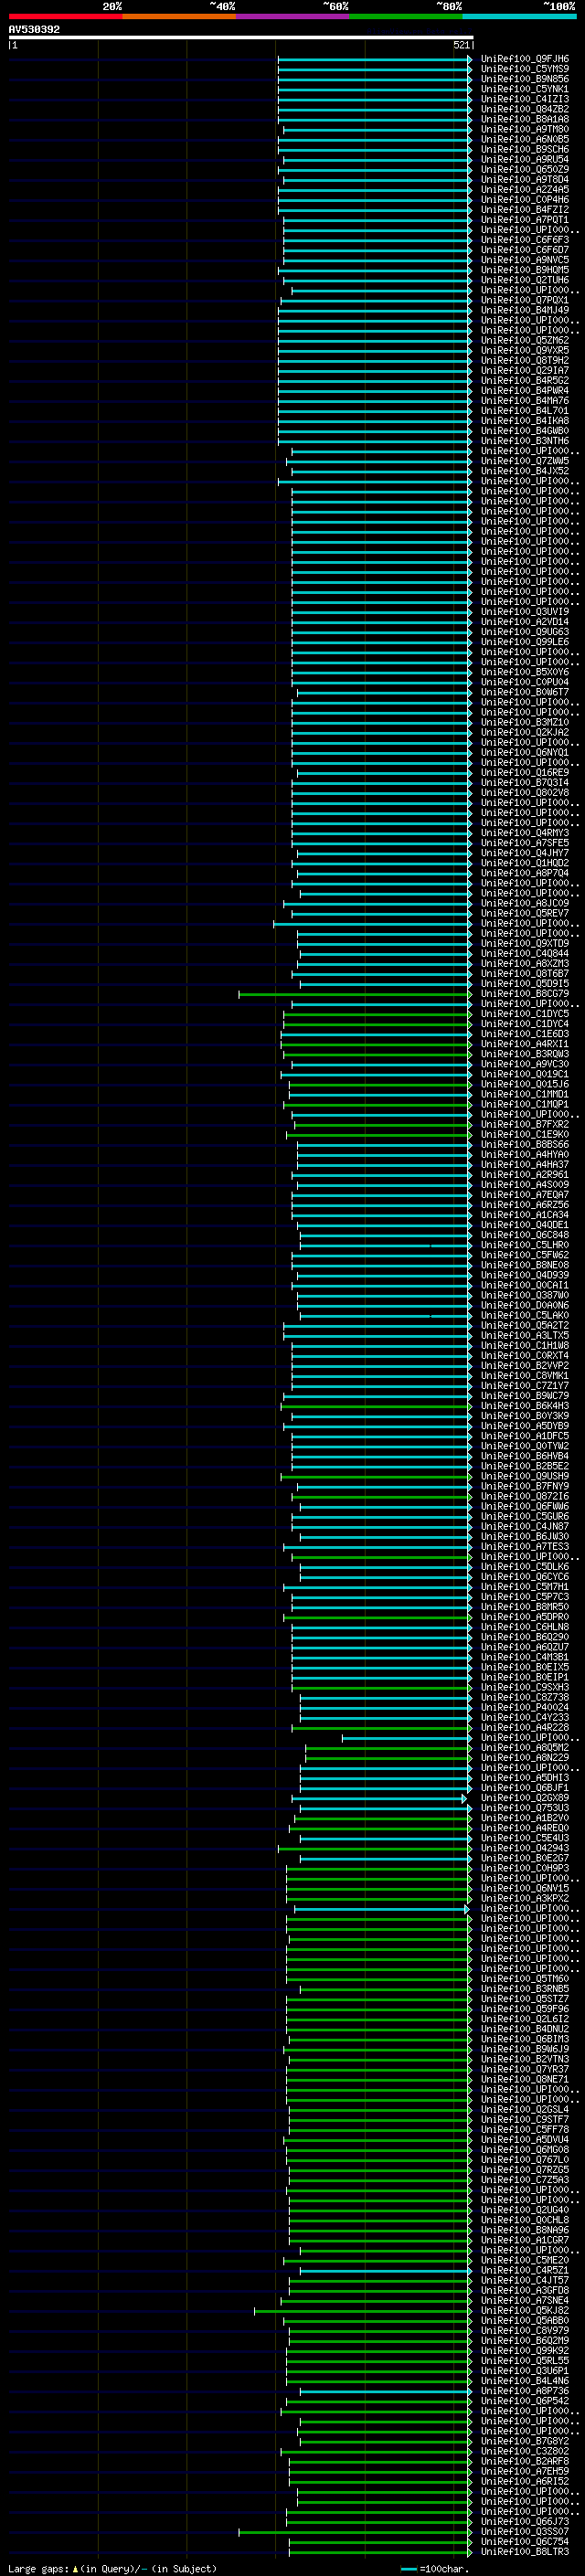Select the UniRef100_B5XQY6 label
585x2576 pixels.
click(x=524, y=672)
